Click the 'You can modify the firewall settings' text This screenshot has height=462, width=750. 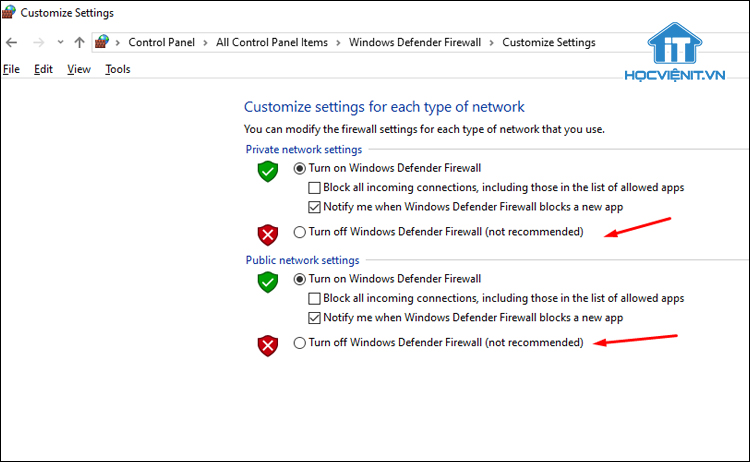424,129
